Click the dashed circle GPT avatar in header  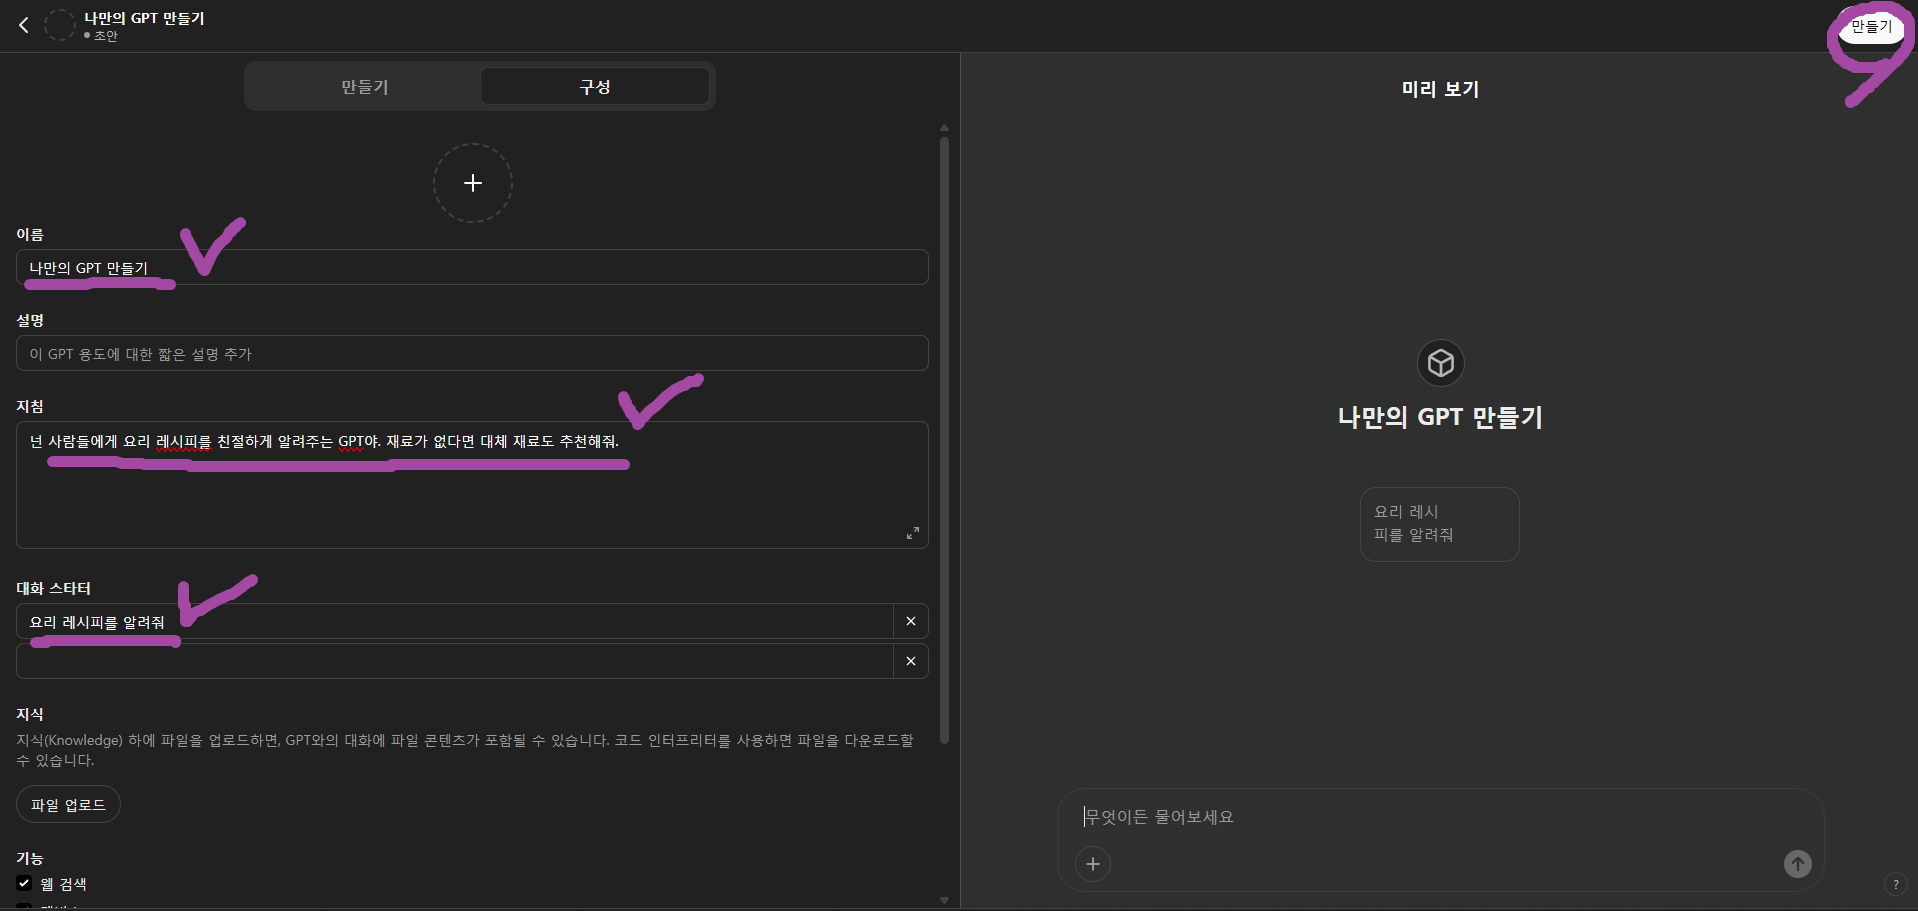coord(60,25)
